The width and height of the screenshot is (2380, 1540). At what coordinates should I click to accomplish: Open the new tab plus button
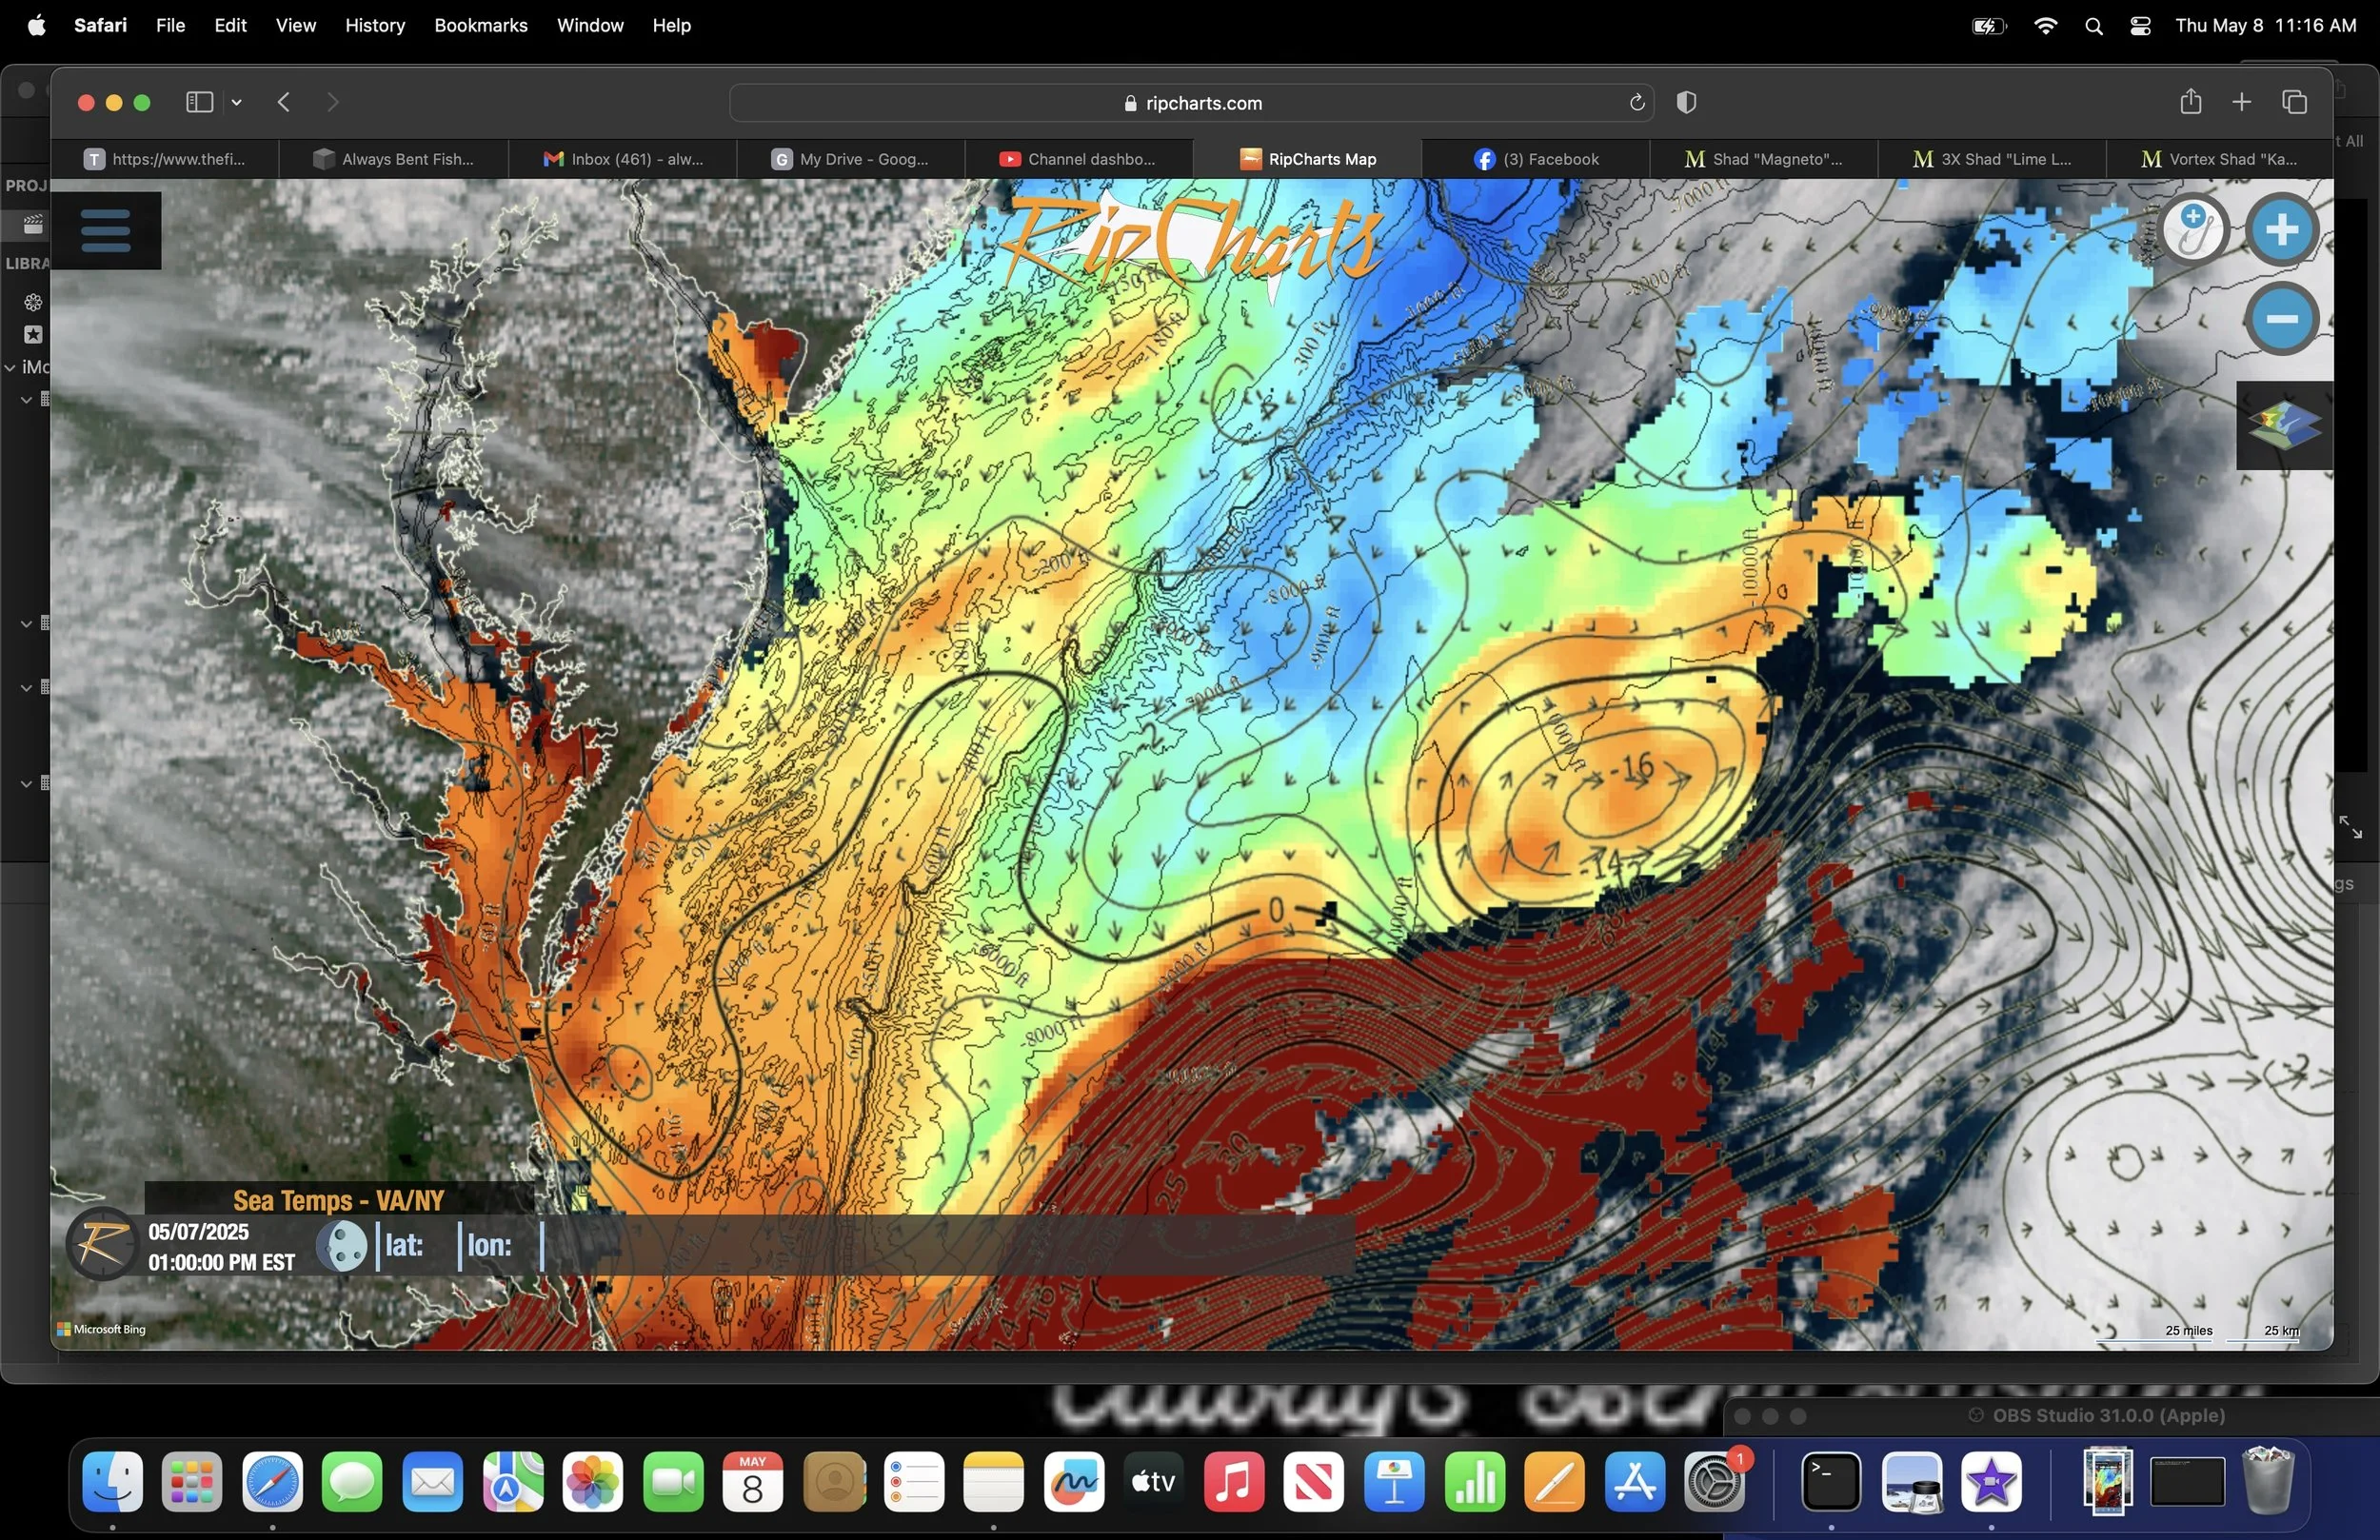click(x=2241, y=102)
